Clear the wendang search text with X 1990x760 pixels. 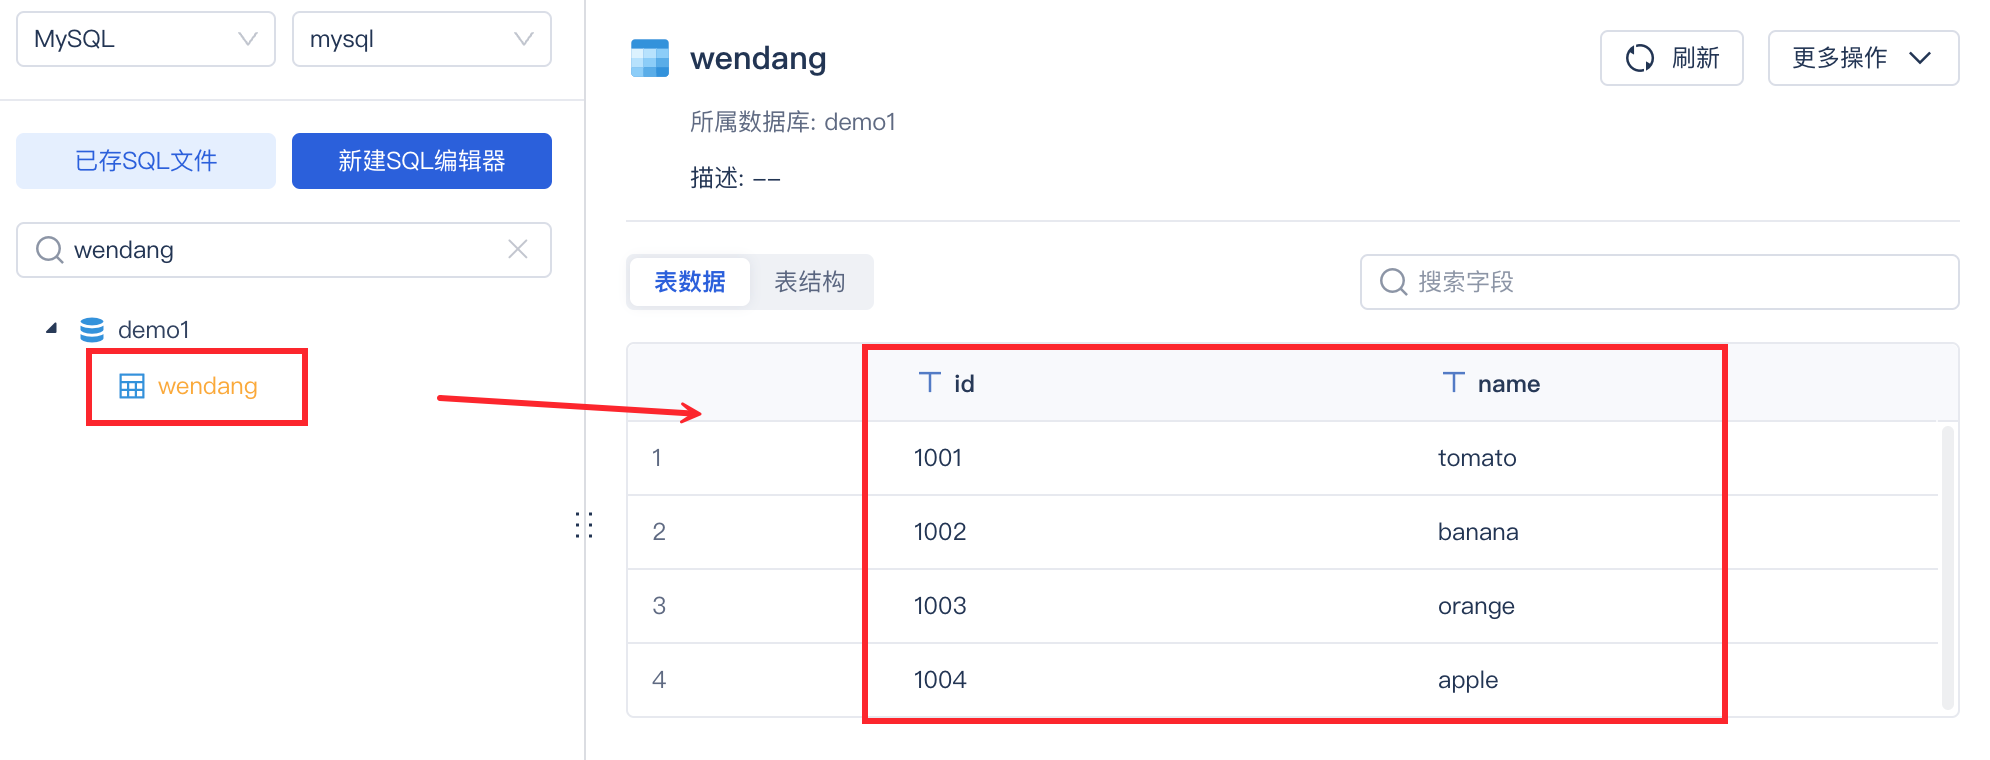click(517, 249)
